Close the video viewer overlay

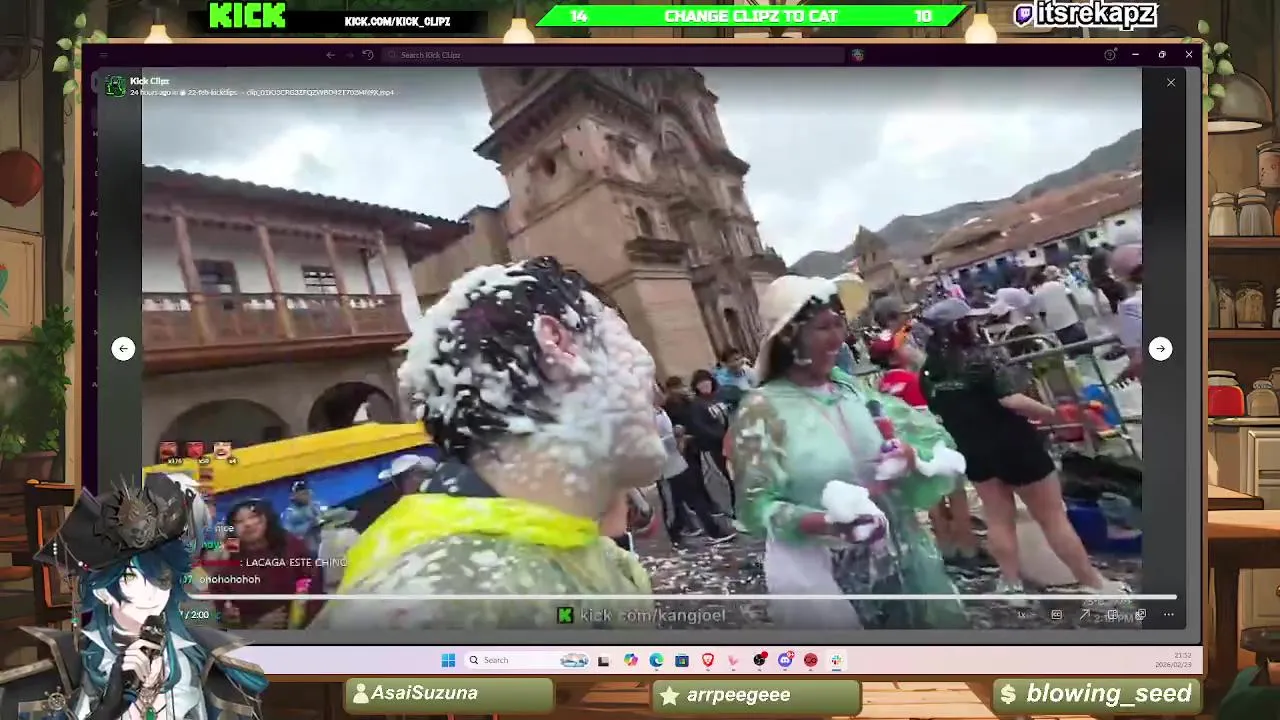[x=1171, y=82]
